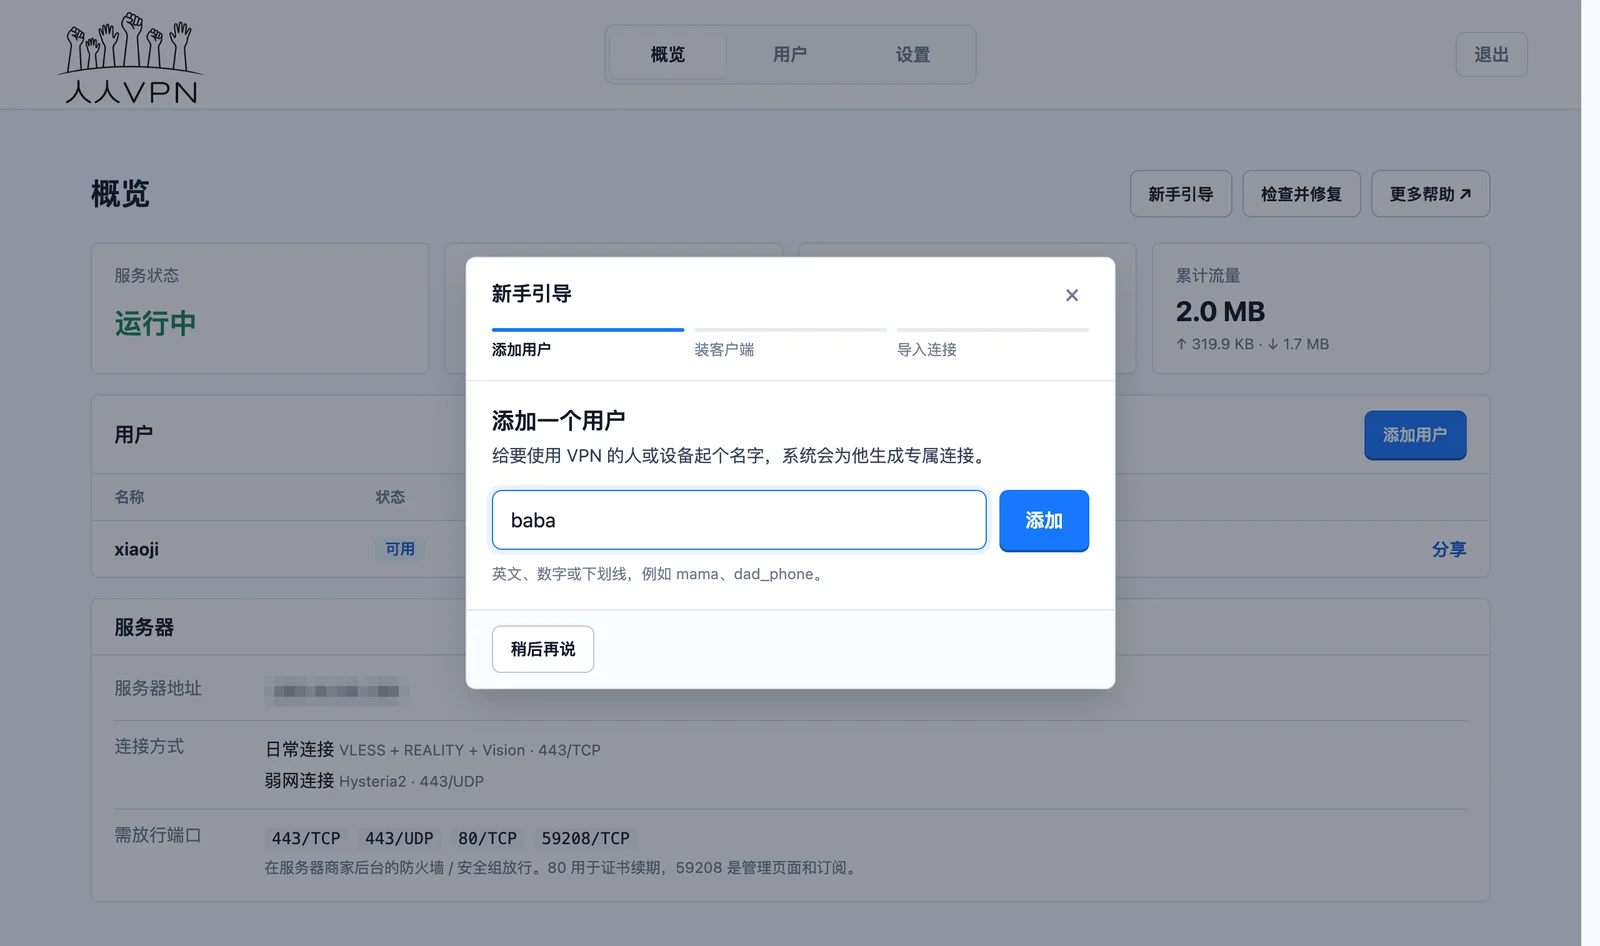The image size is (1600, 946).
Task: Switch to the 概览 tab
Action: click(x=667, y=54)
